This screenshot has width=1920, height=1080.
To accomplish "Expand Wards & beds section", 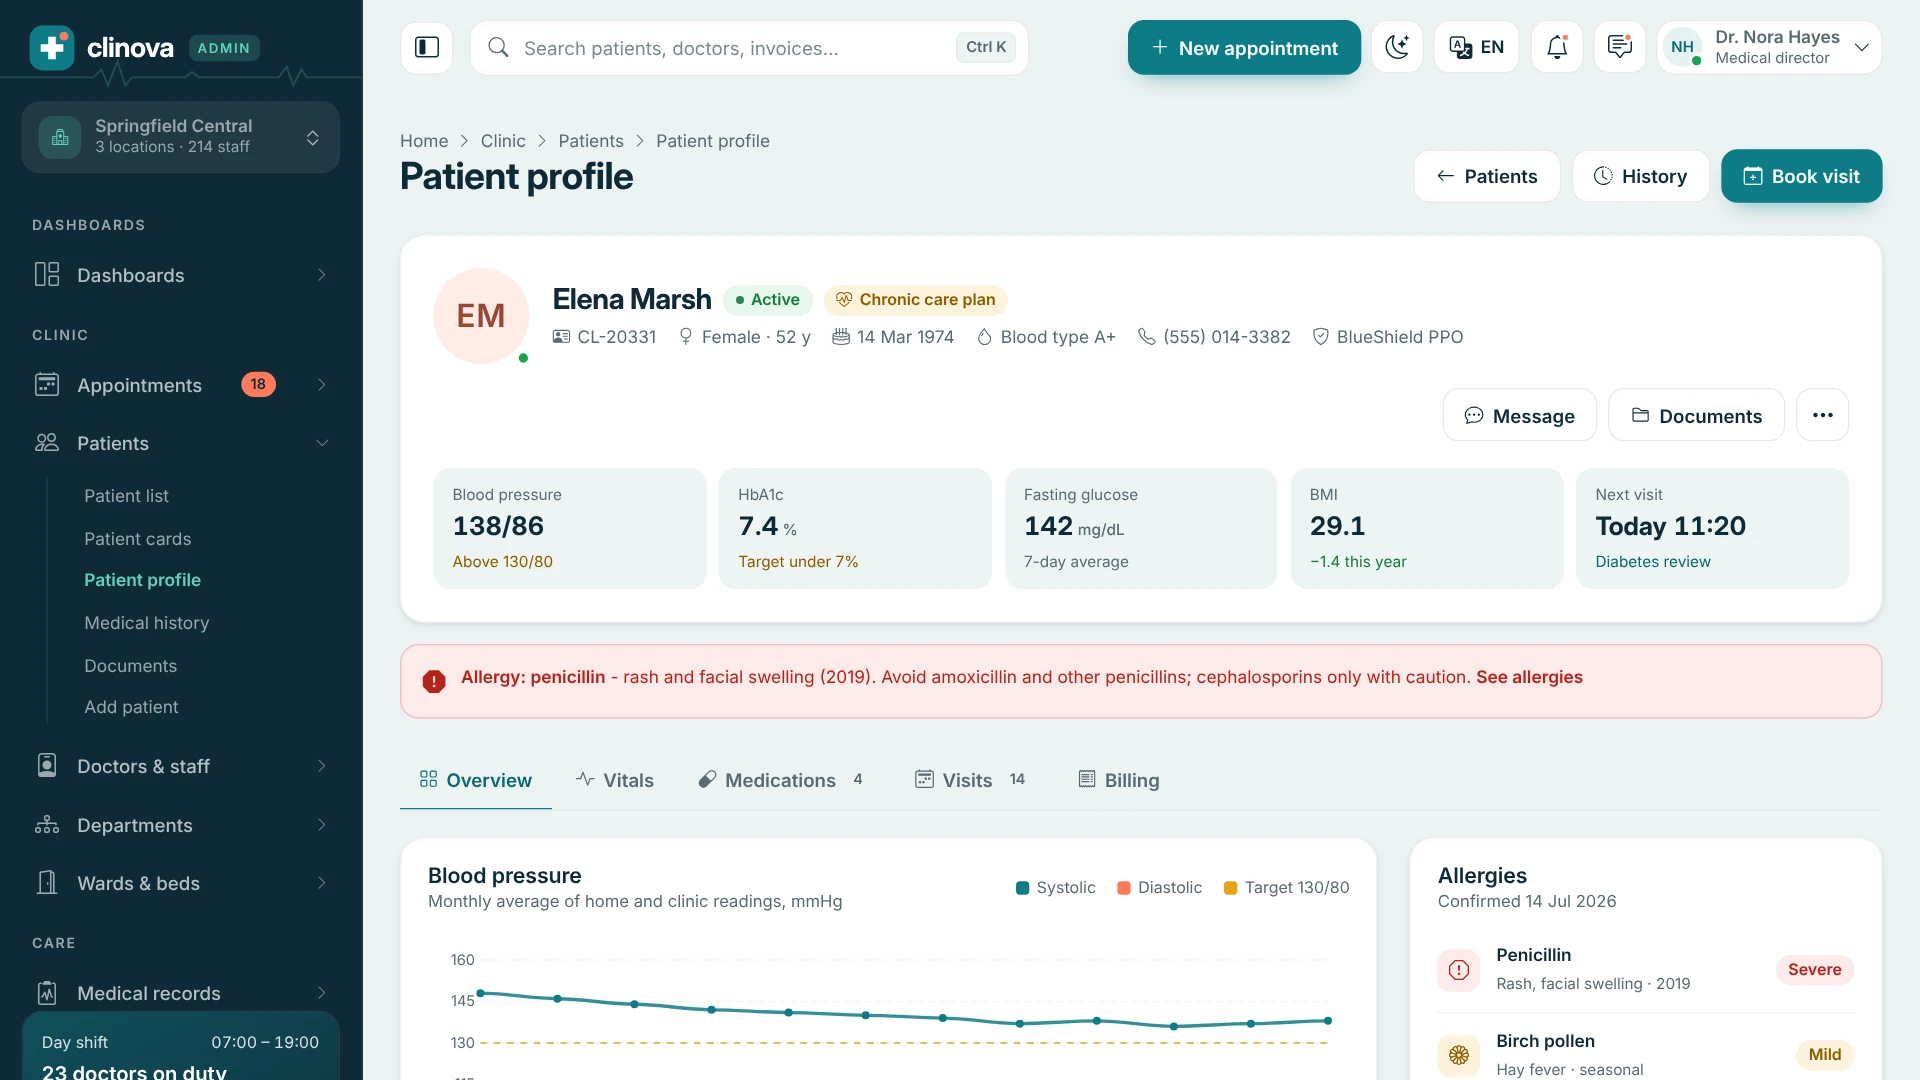I will click(180, 883).
